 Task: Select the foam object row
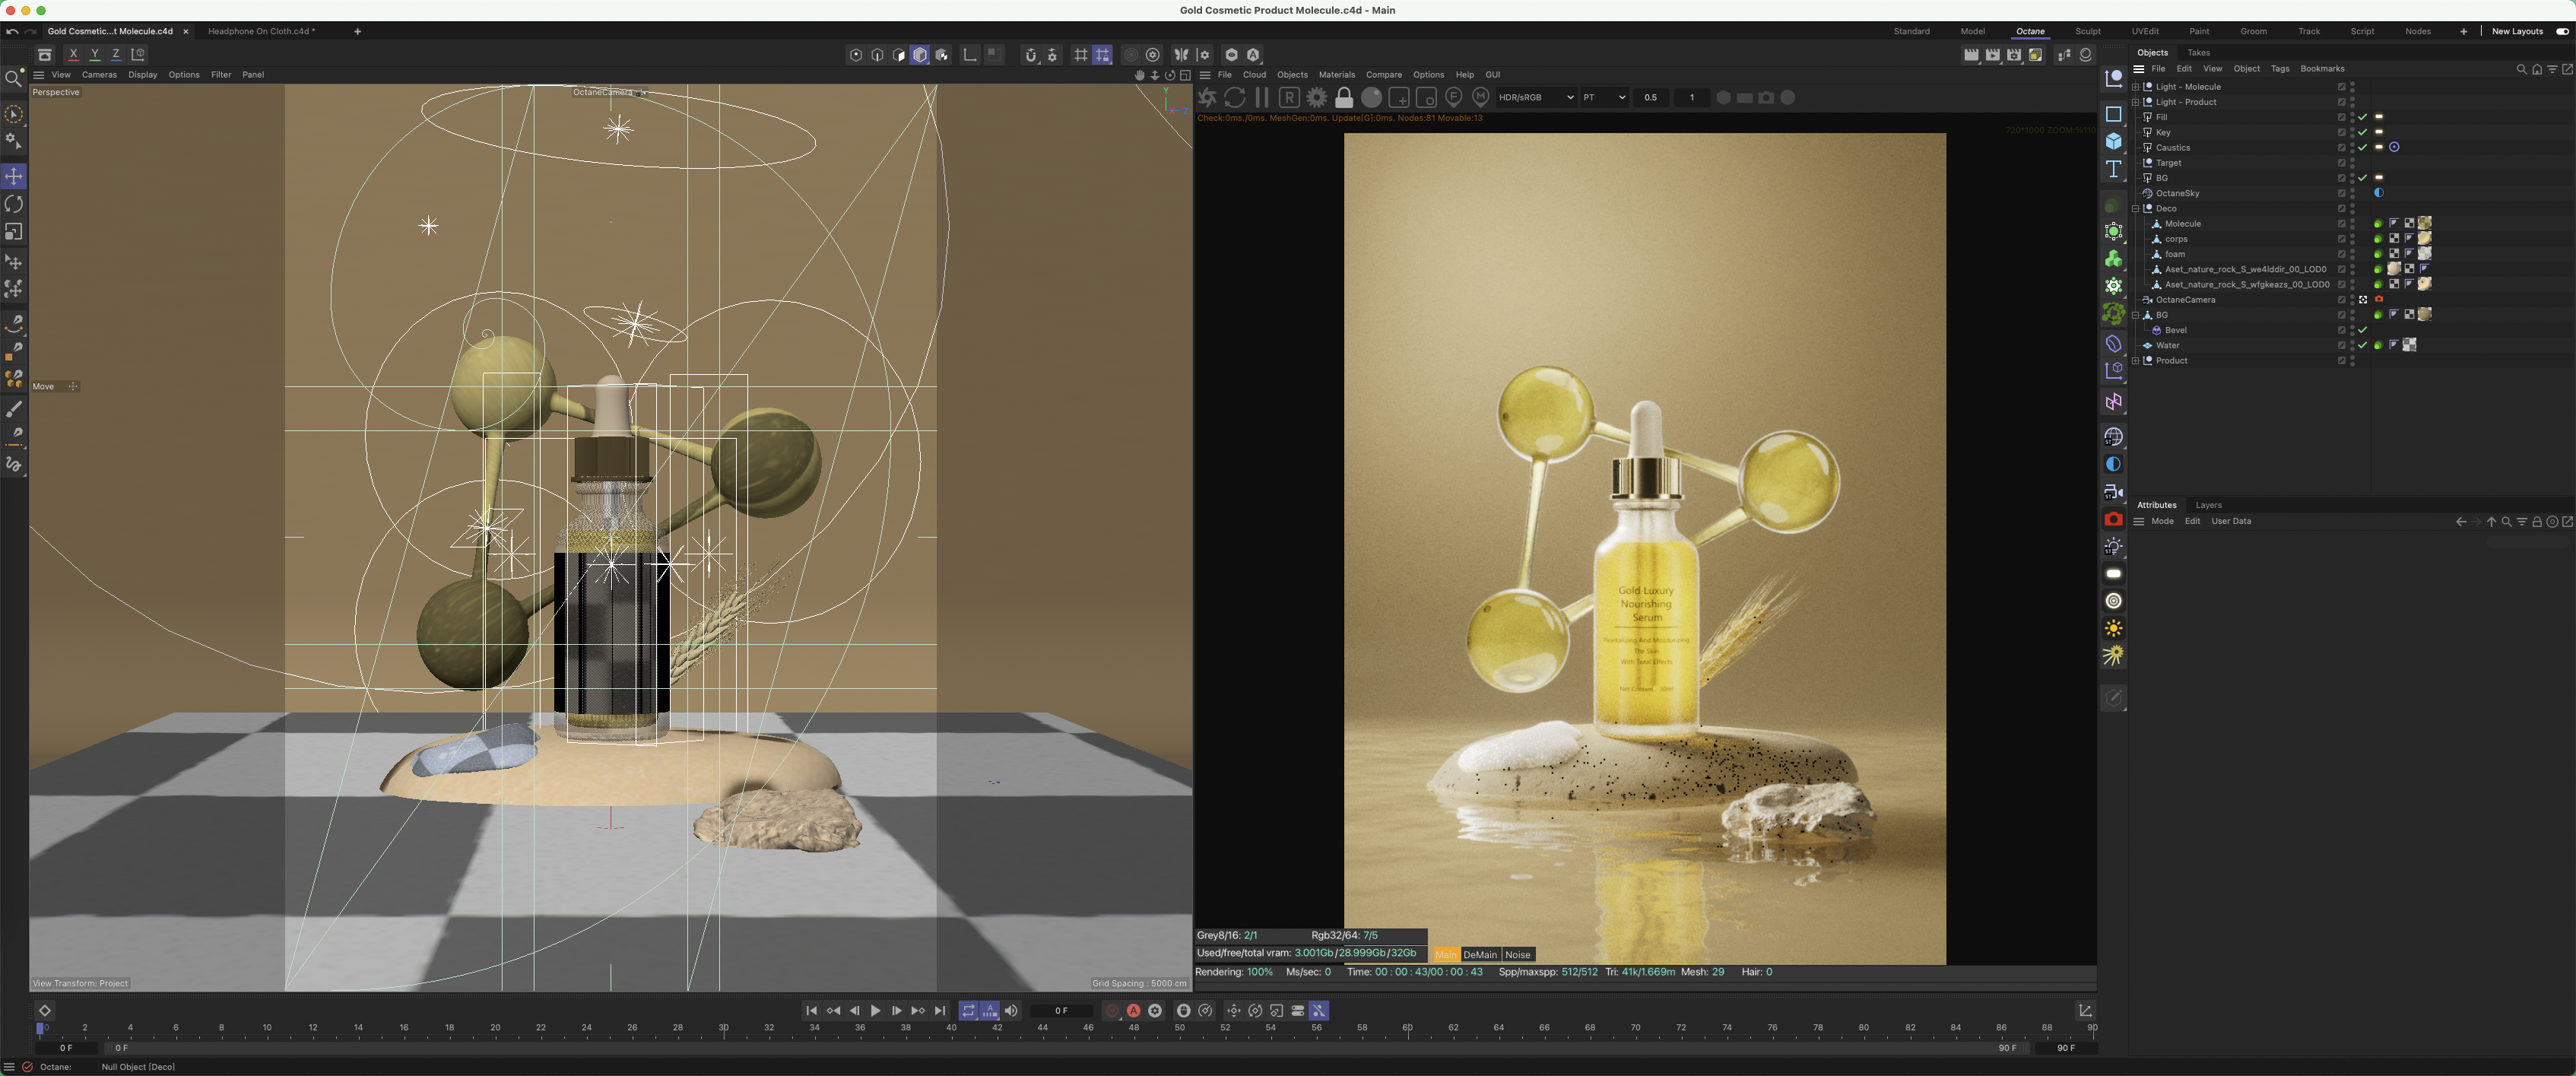pos(2174,254)
